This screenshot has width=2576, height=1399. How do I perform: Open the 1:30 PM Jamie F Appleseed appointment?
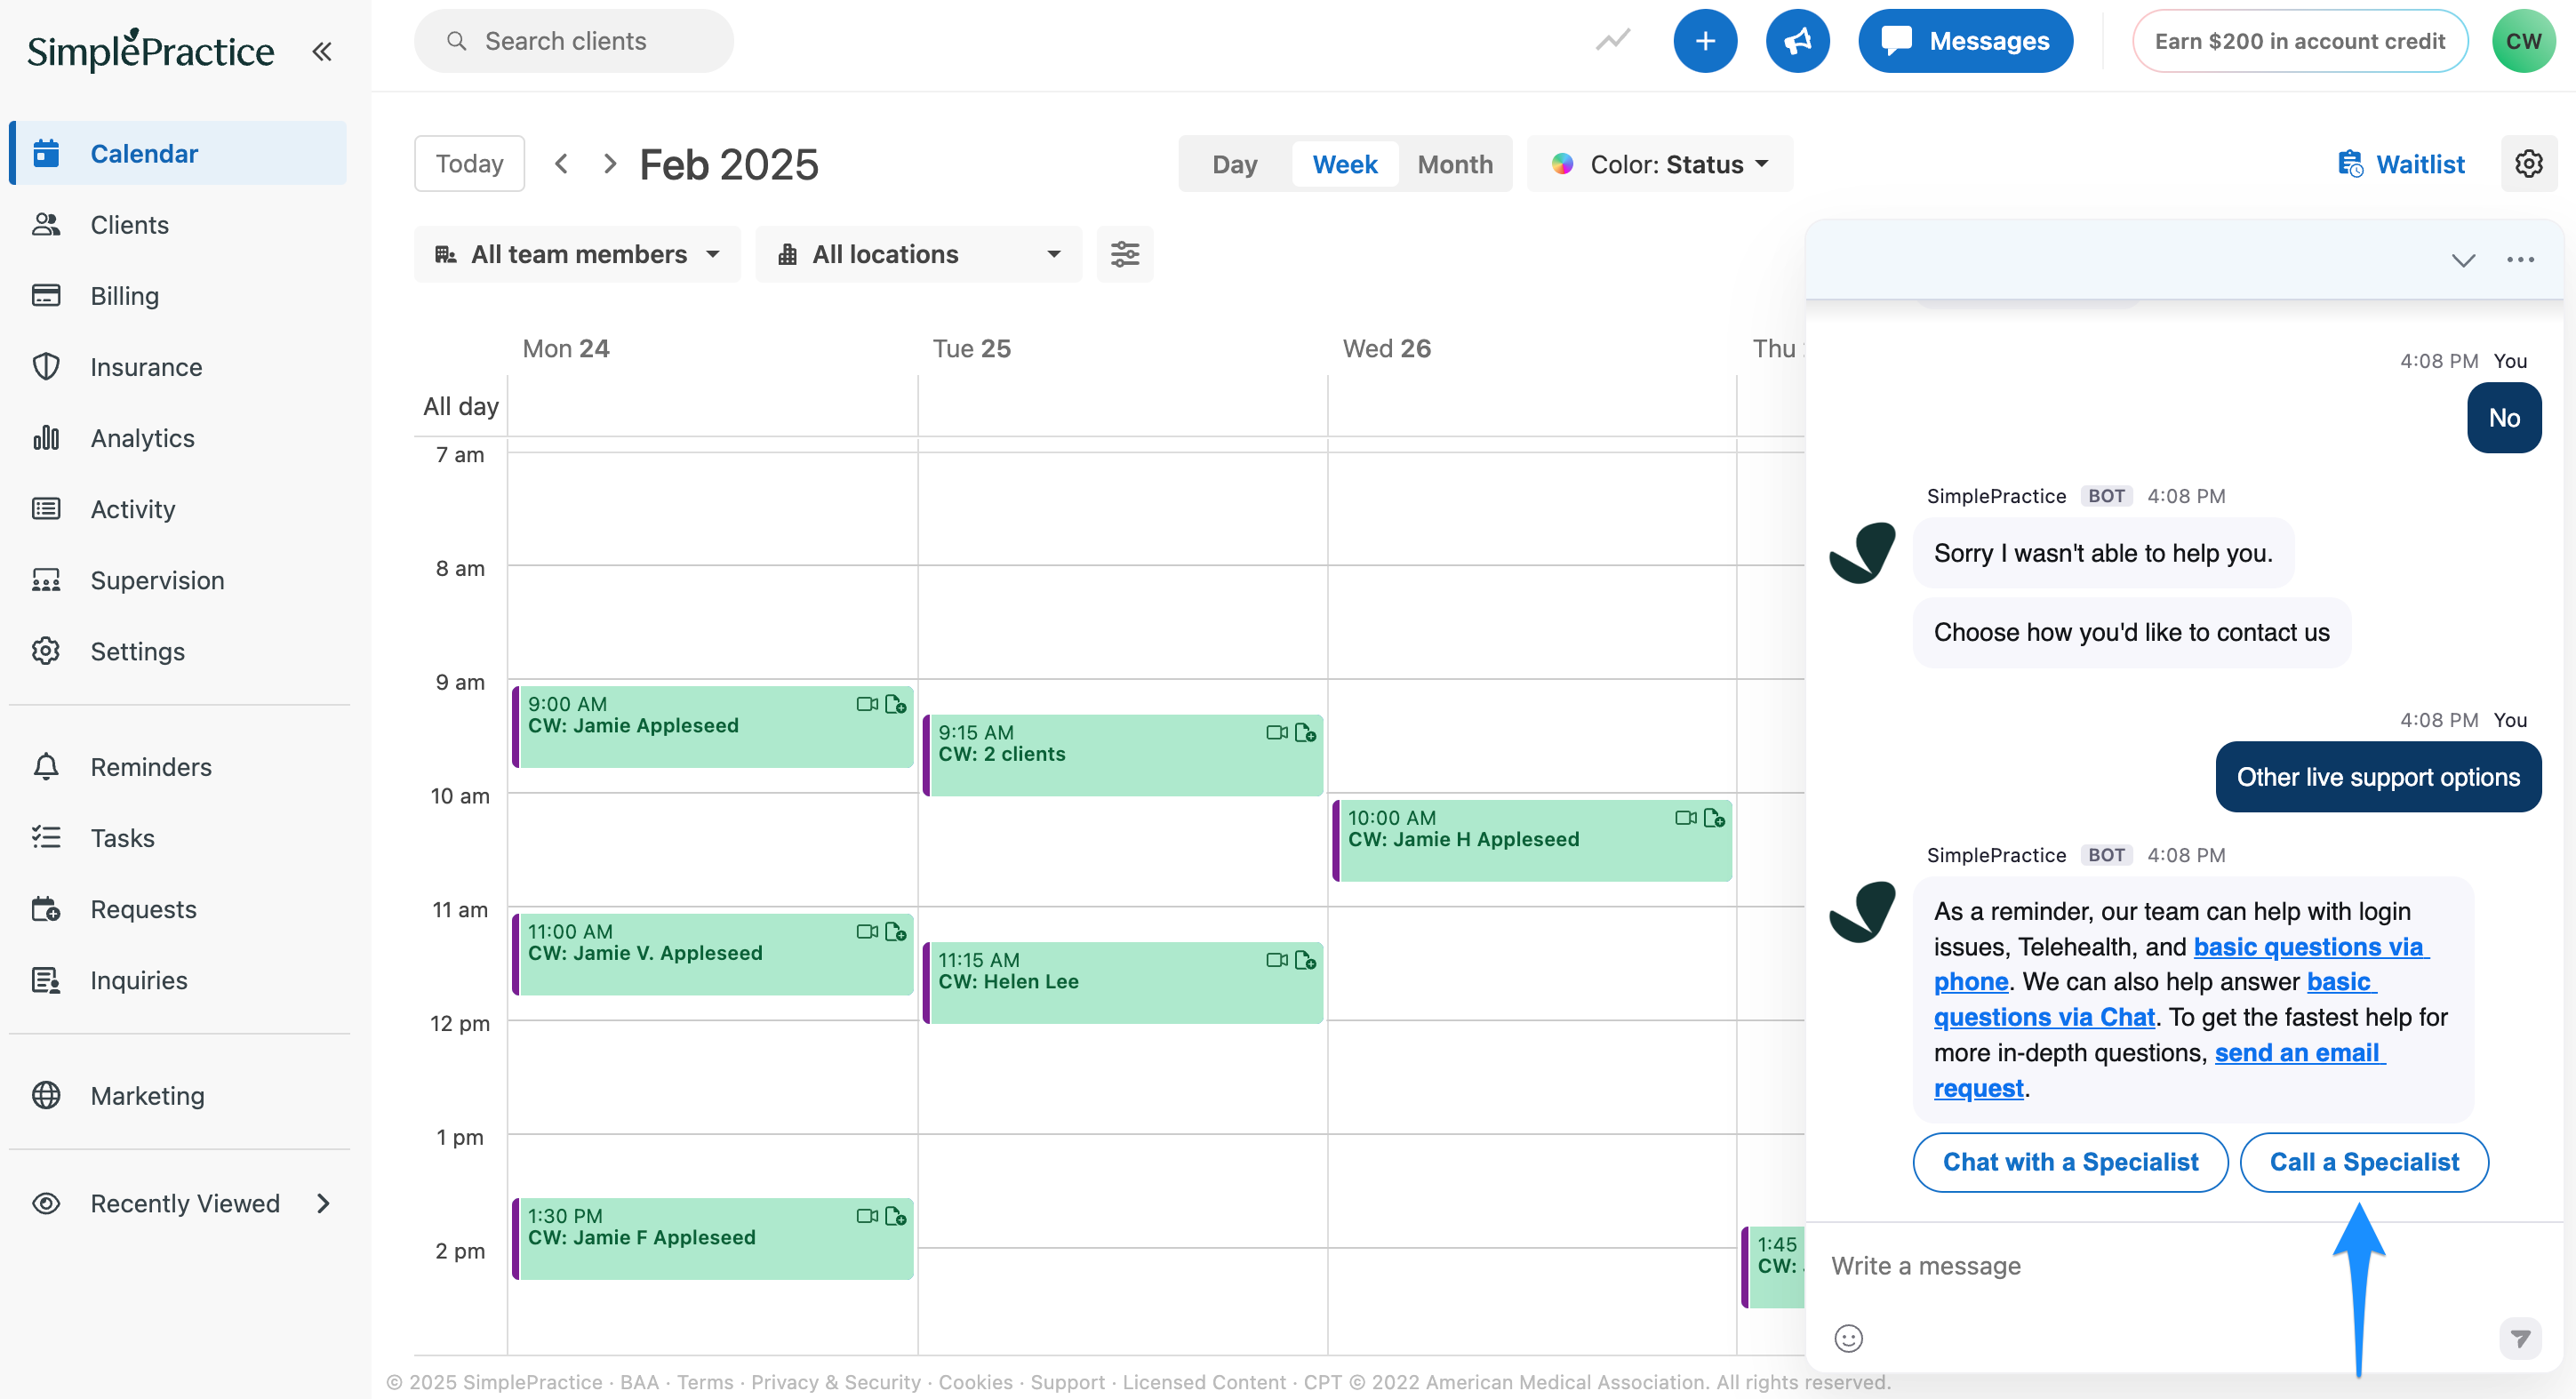[x=713, y=1239]
